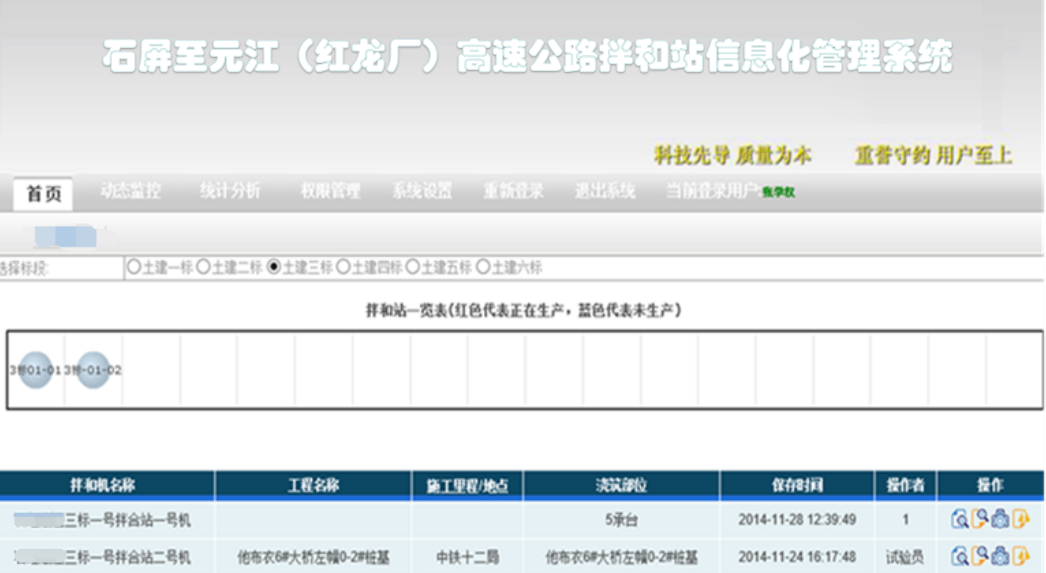The width and height of the screenshot is (1046, 573).
Task: Select the 土建一标 radio button
Action: tap(133, 267)
